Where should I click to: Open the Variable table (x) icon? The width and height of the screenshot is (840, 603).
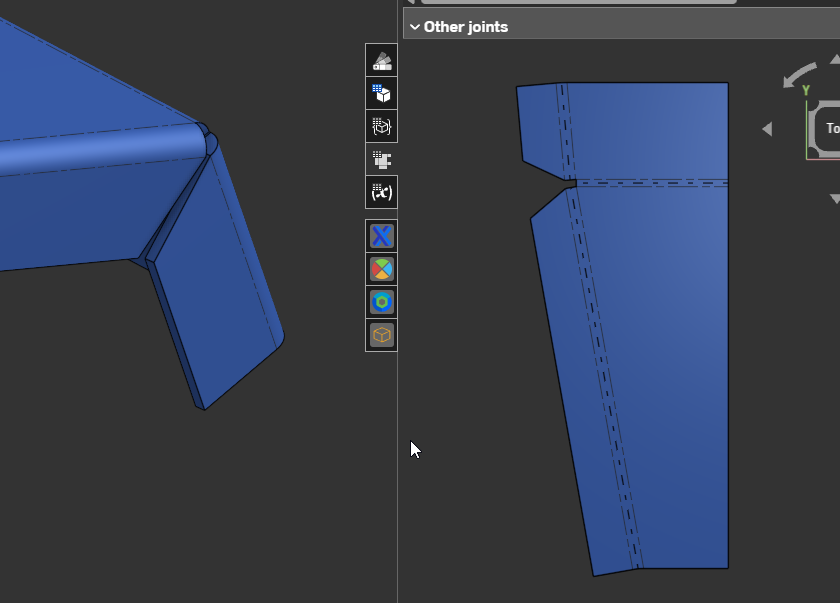click(x=381, y=192)
